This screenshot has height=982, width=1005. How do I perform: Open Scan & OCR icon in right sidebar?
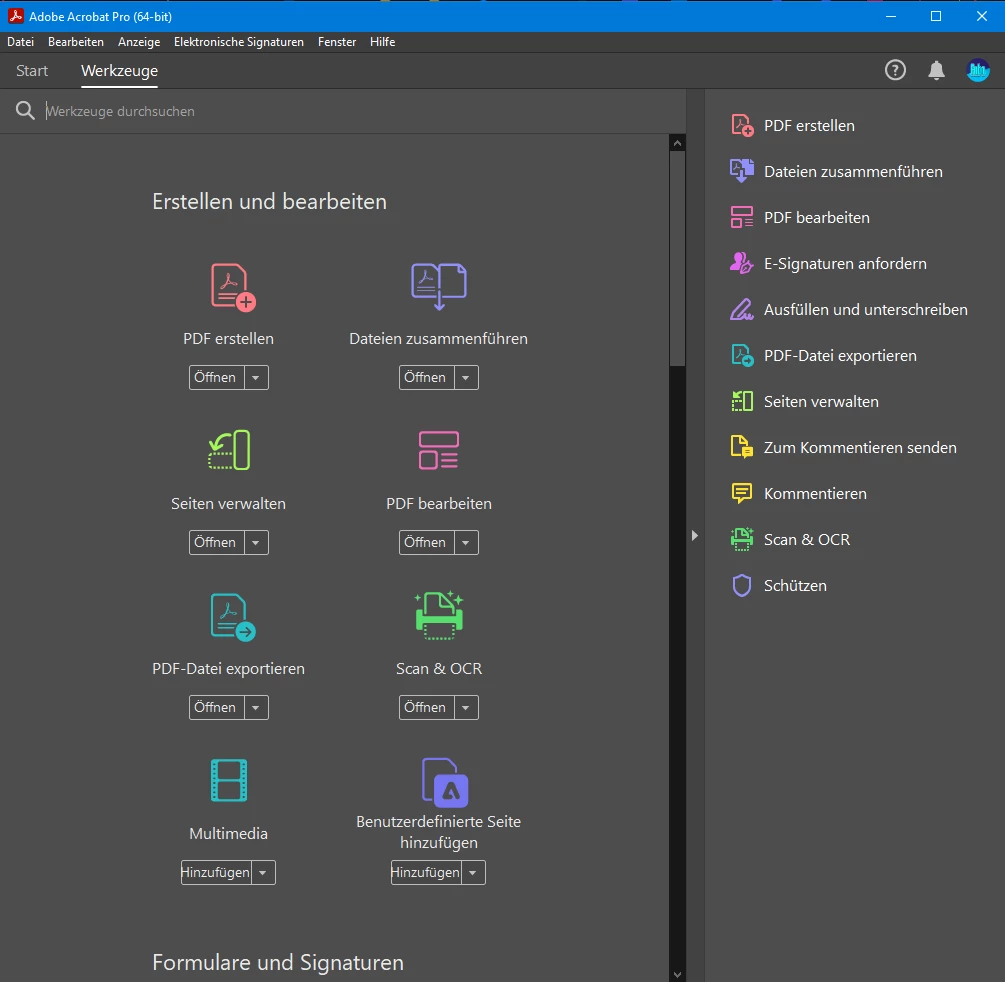tap(742, 540)
